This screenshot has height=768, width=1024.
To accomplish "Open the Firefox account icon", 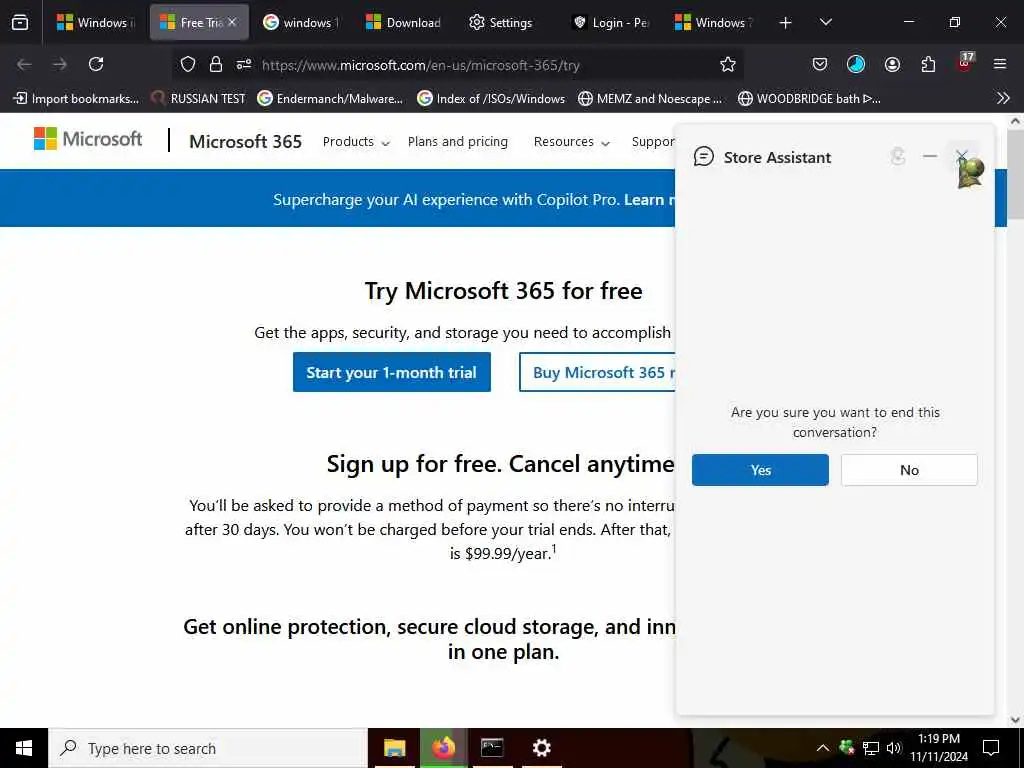I will 892,64.
